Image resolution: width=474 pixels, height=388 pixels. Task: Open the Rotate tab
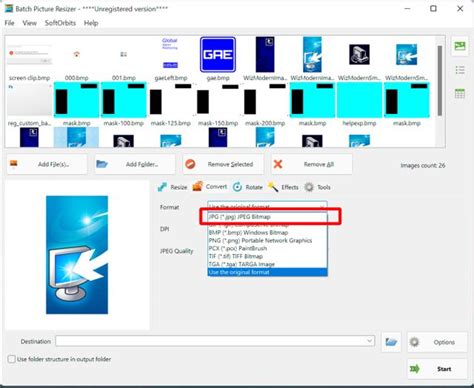coord(248,187)
